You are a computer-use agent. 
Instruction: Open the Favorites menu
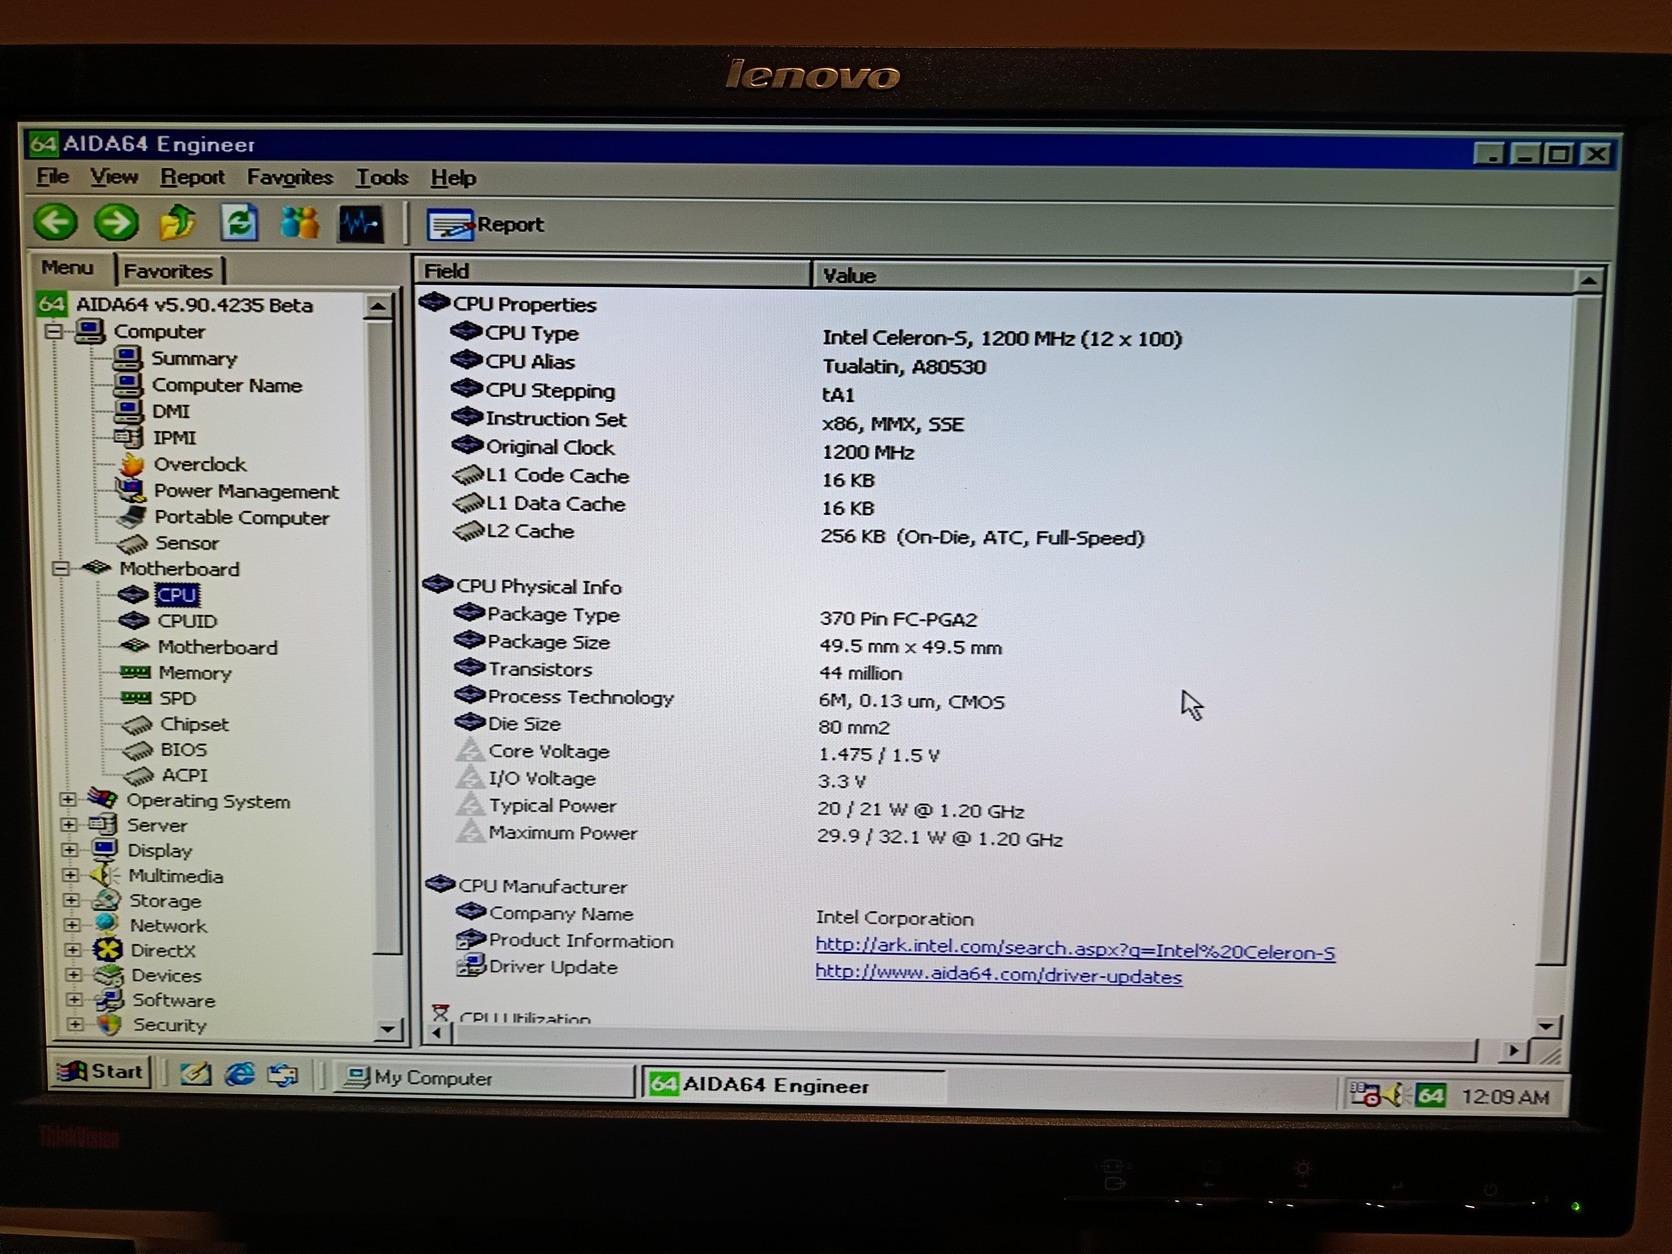[x=290, y=178]
